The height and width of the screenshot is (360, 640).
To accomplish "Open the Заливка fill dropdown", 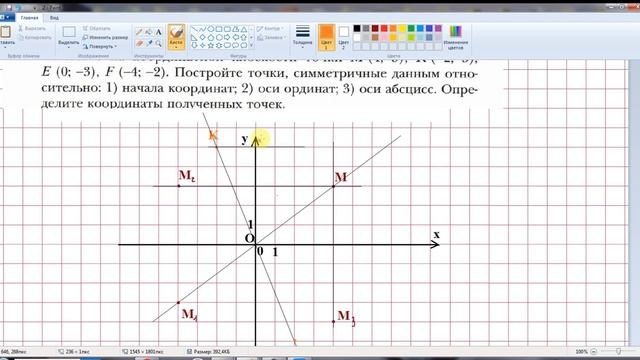I will (x=272, y=38).
